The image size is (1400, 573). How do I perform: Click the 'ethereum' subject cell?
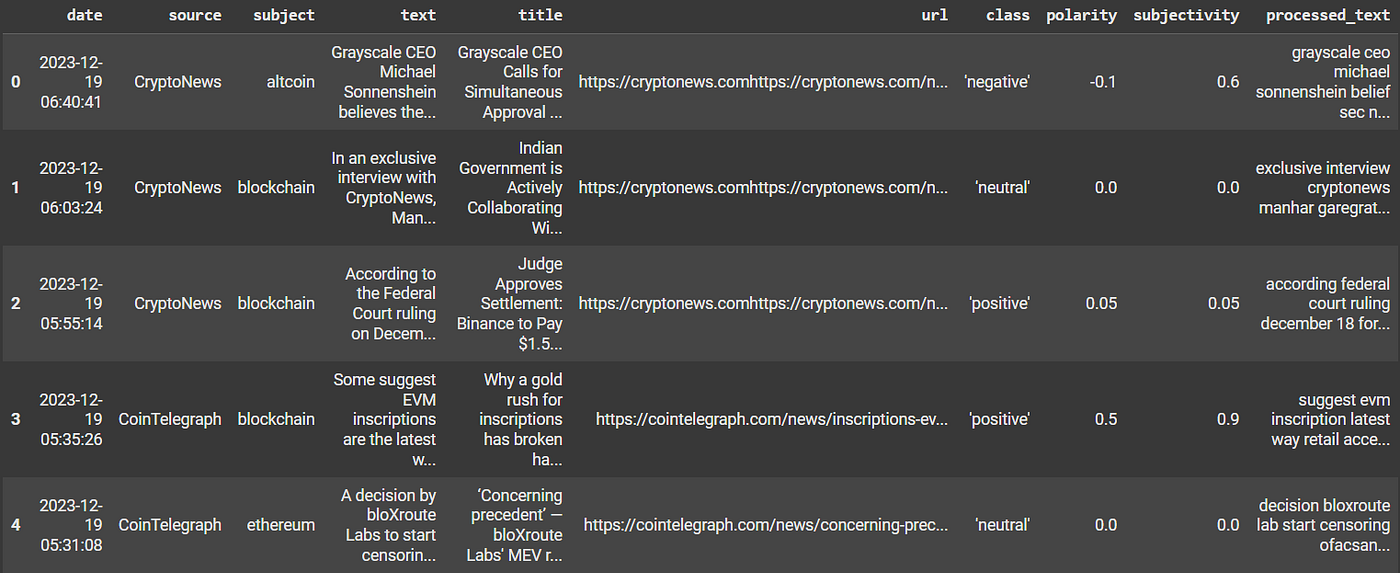(x=281, y=525)
